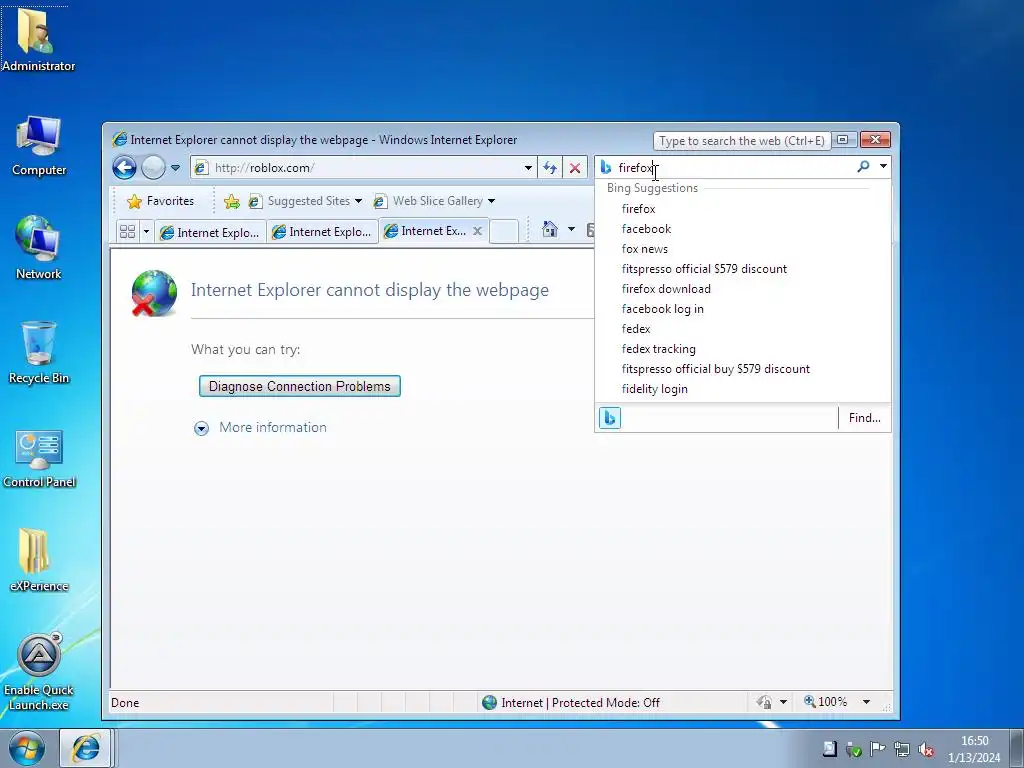Expand the Home button dropdown arrow
This screenshot has height=768, width=1024.
571,229
